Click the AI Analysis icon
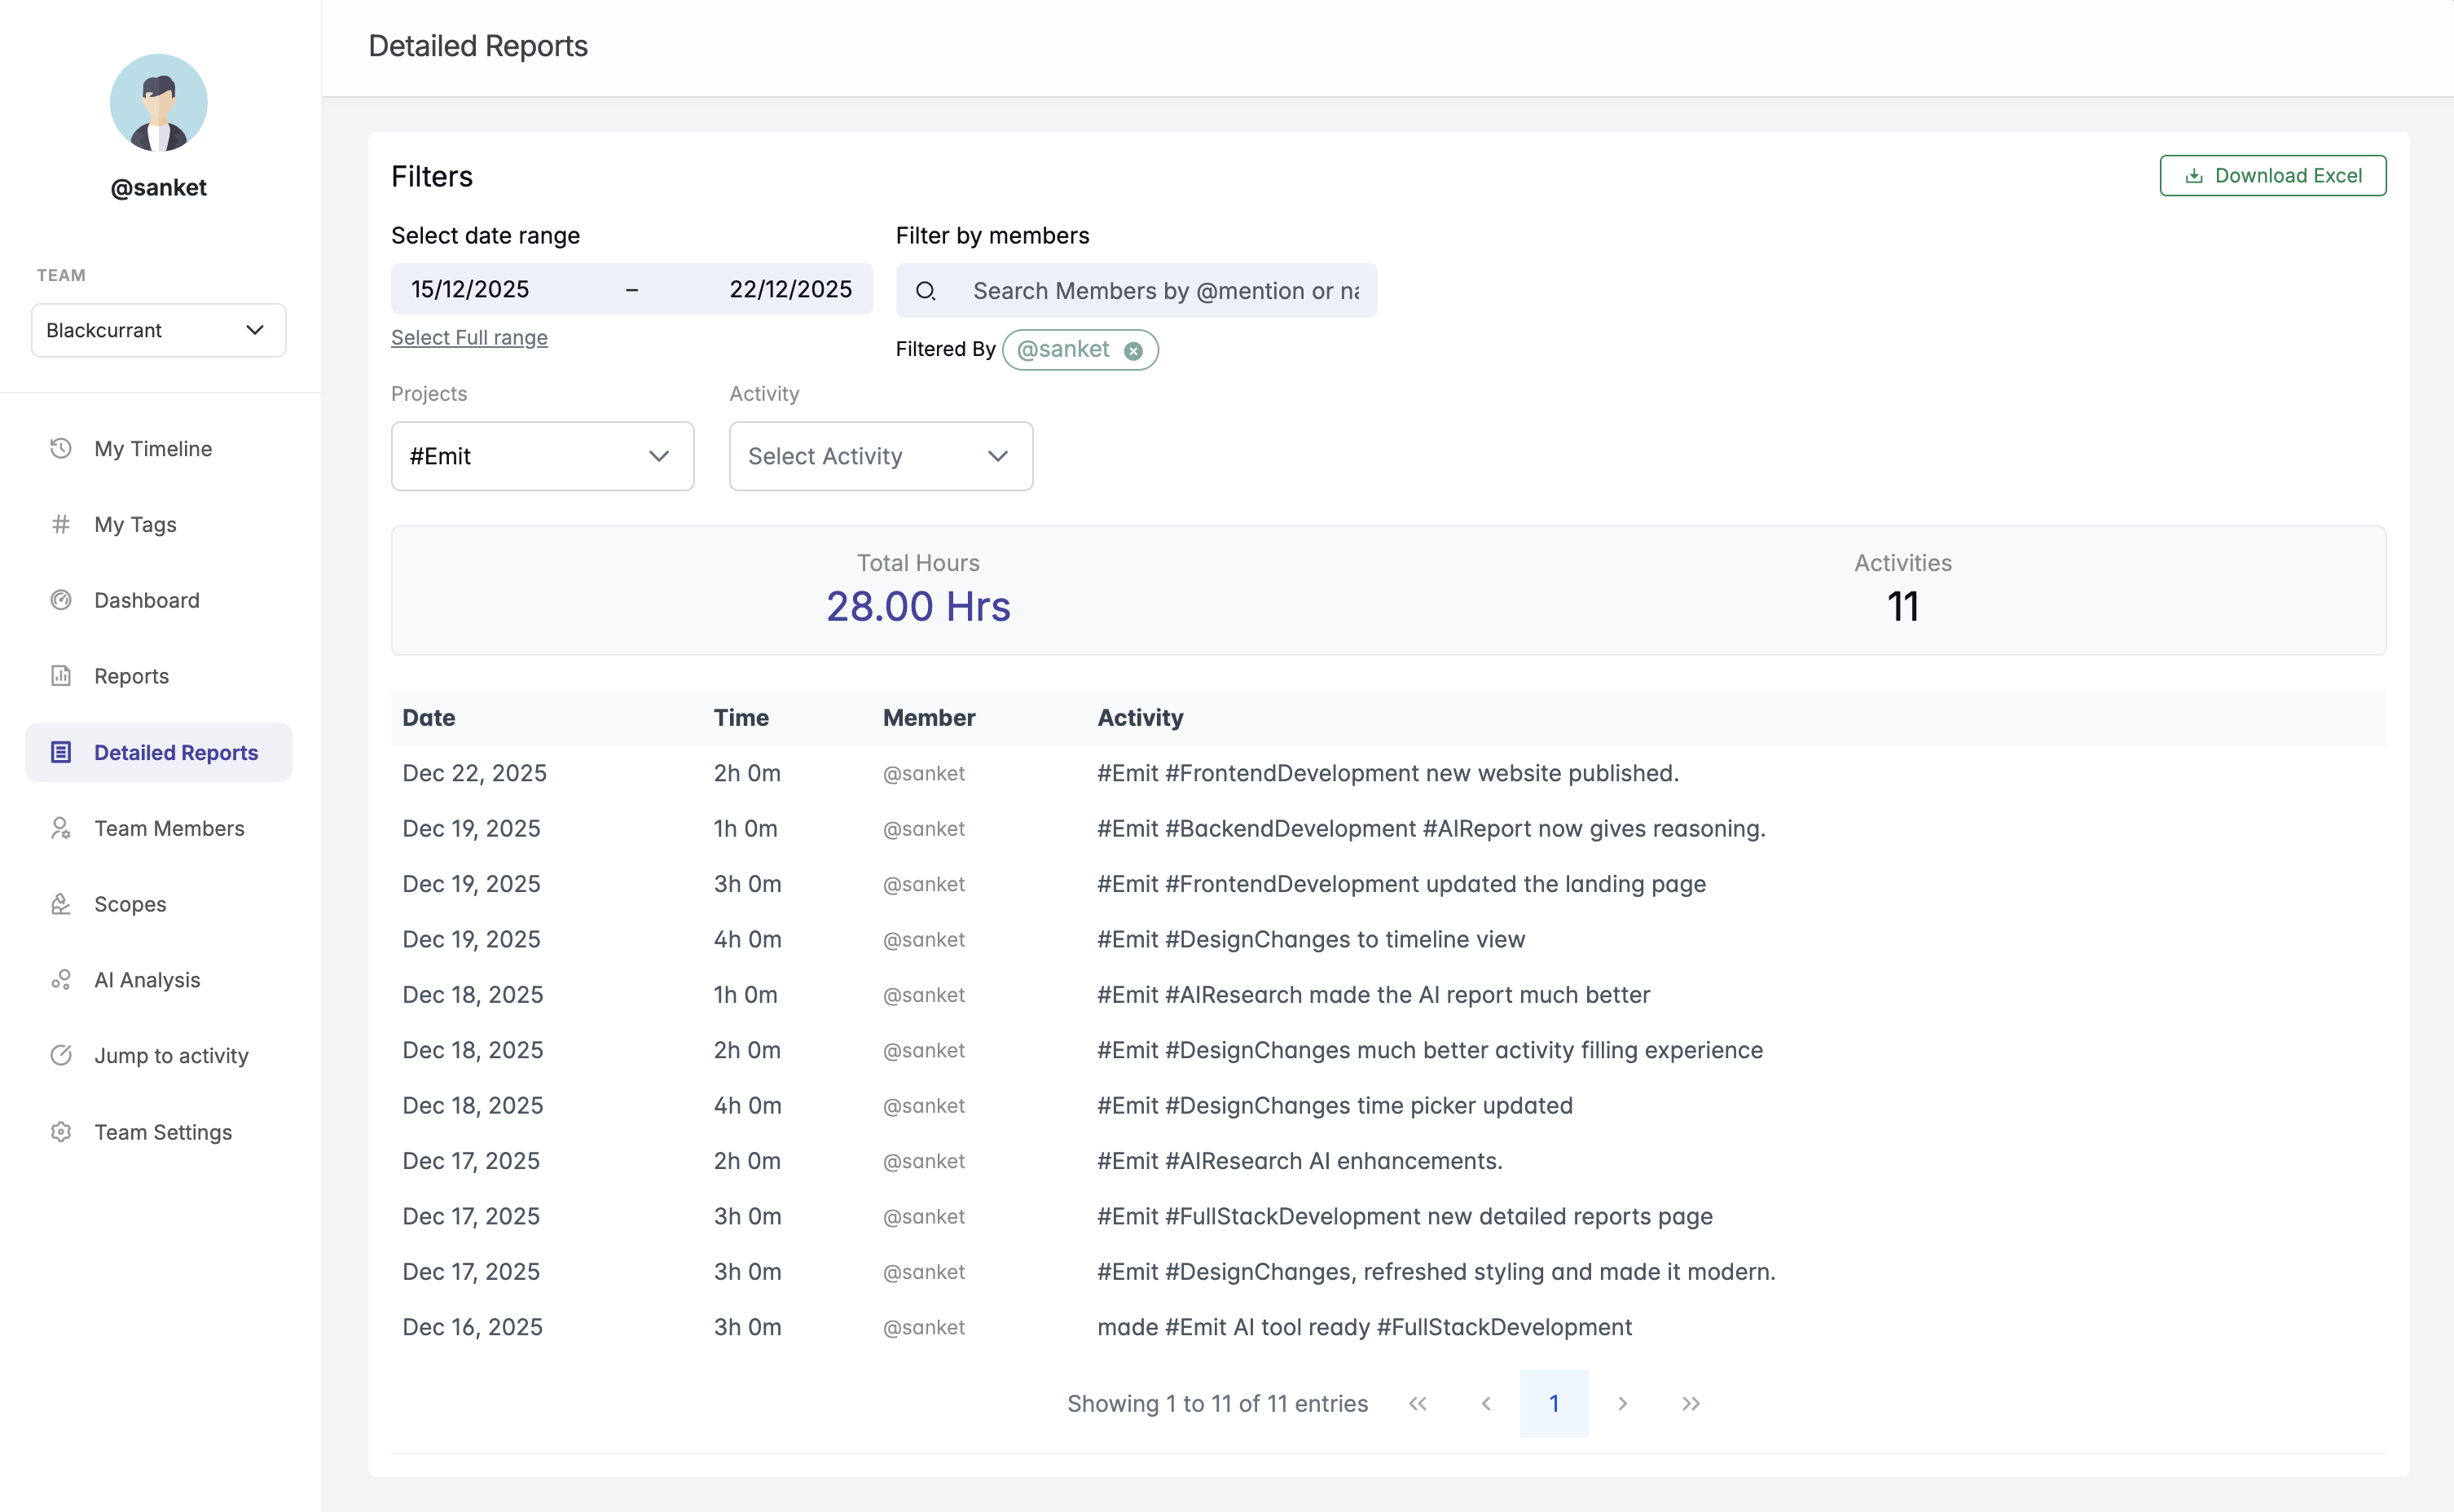2454x1512 pixels. 61,980
